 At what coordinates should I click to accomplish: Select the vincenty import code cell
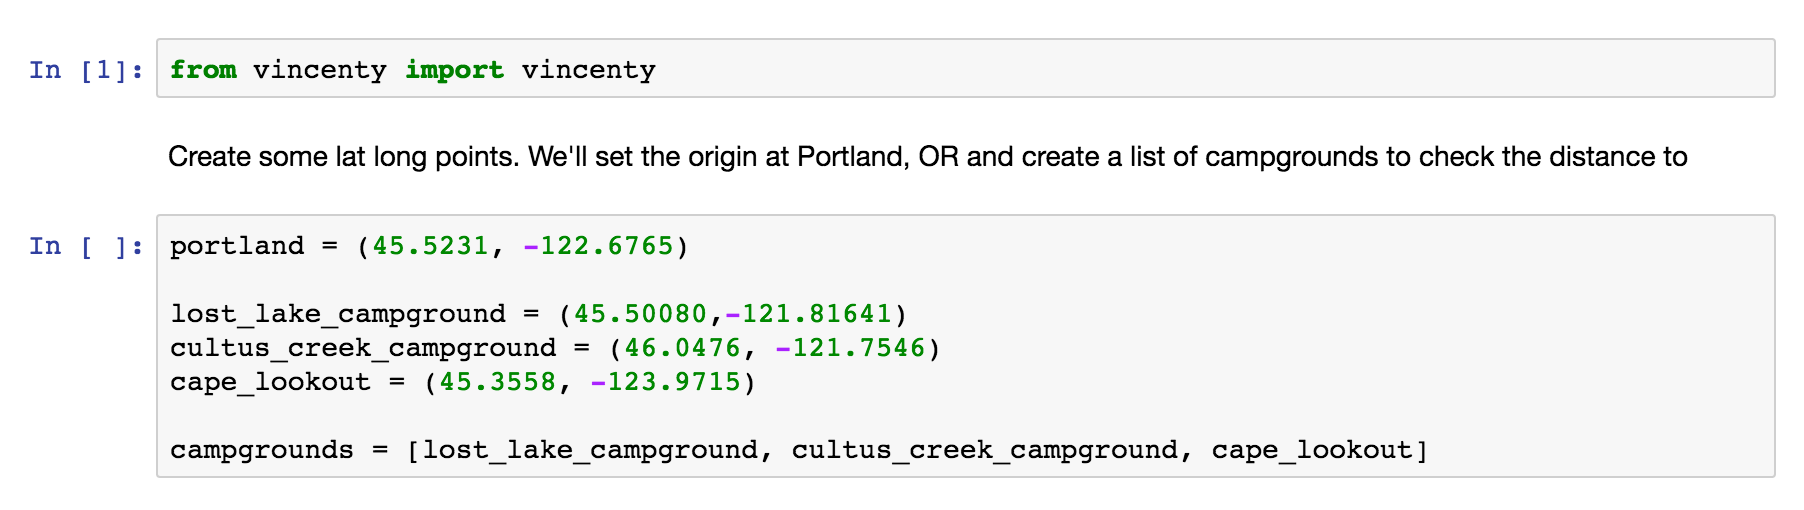965,68
